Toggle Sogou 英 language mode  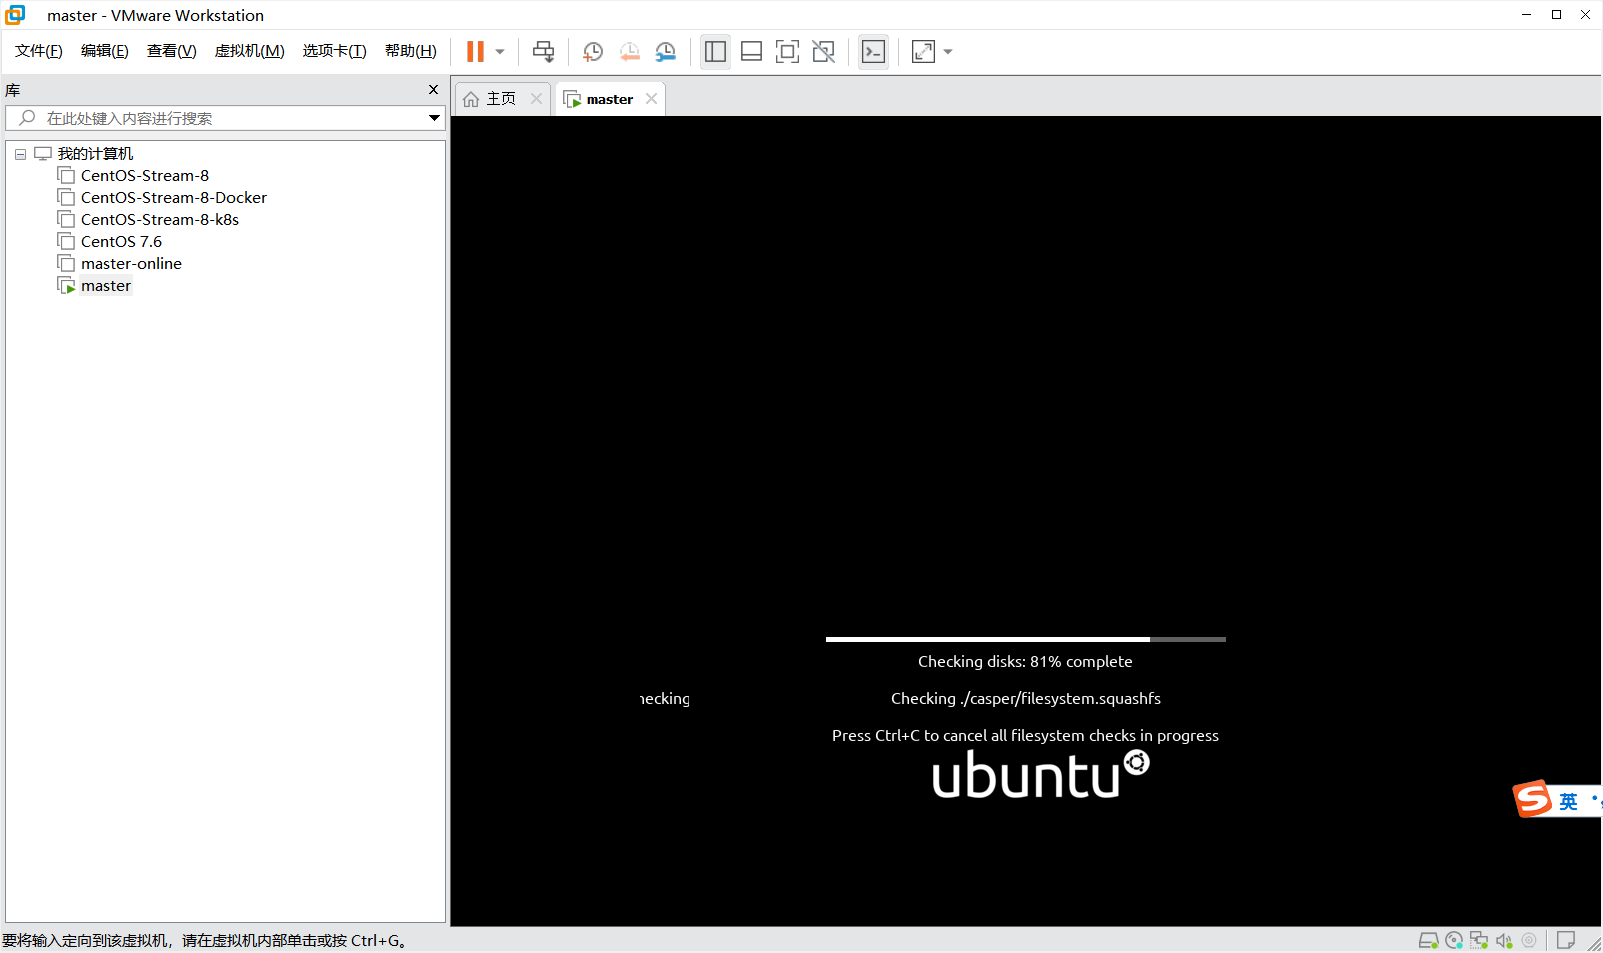1568,801
